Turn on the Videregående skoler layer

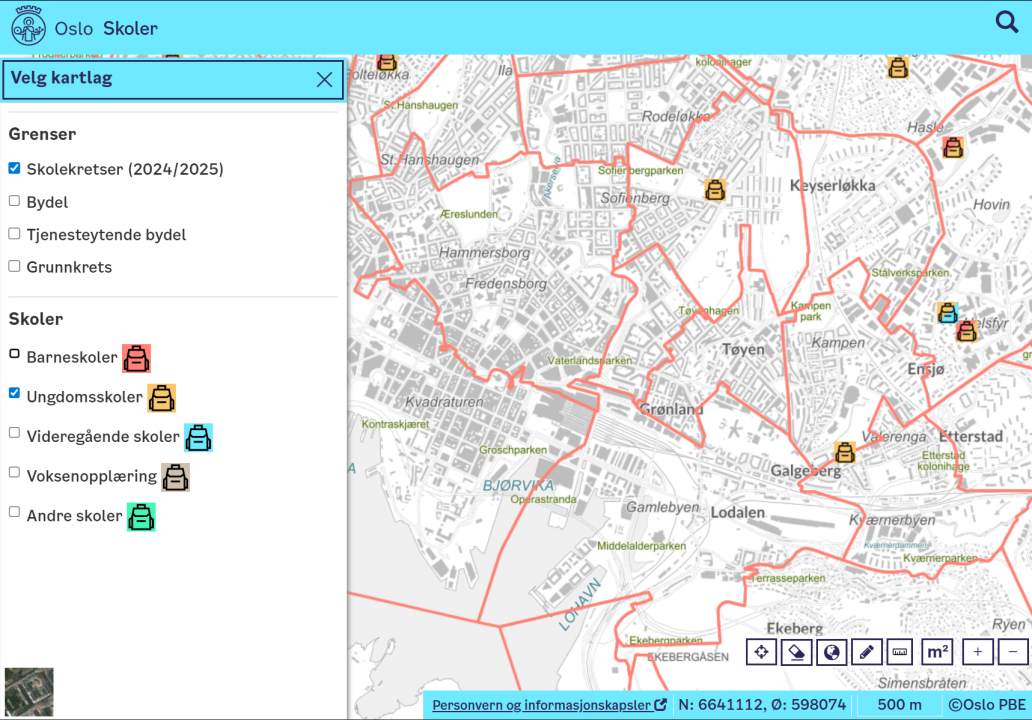coord(14,433)
